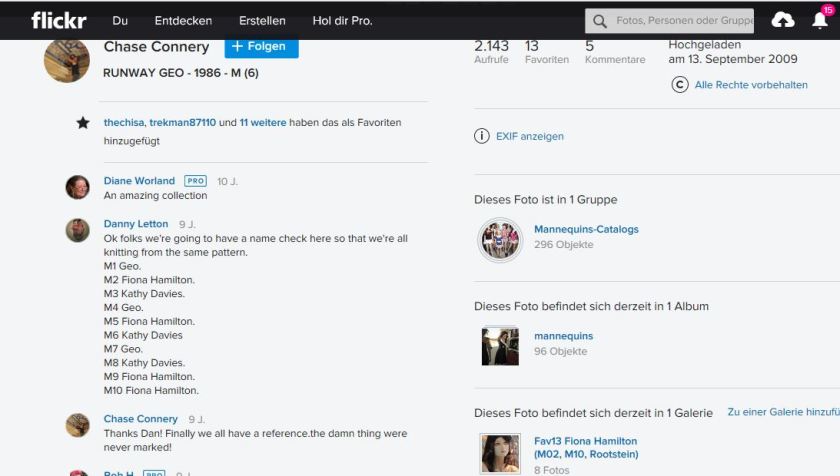Open the mannequins album thumbnail

500,345
